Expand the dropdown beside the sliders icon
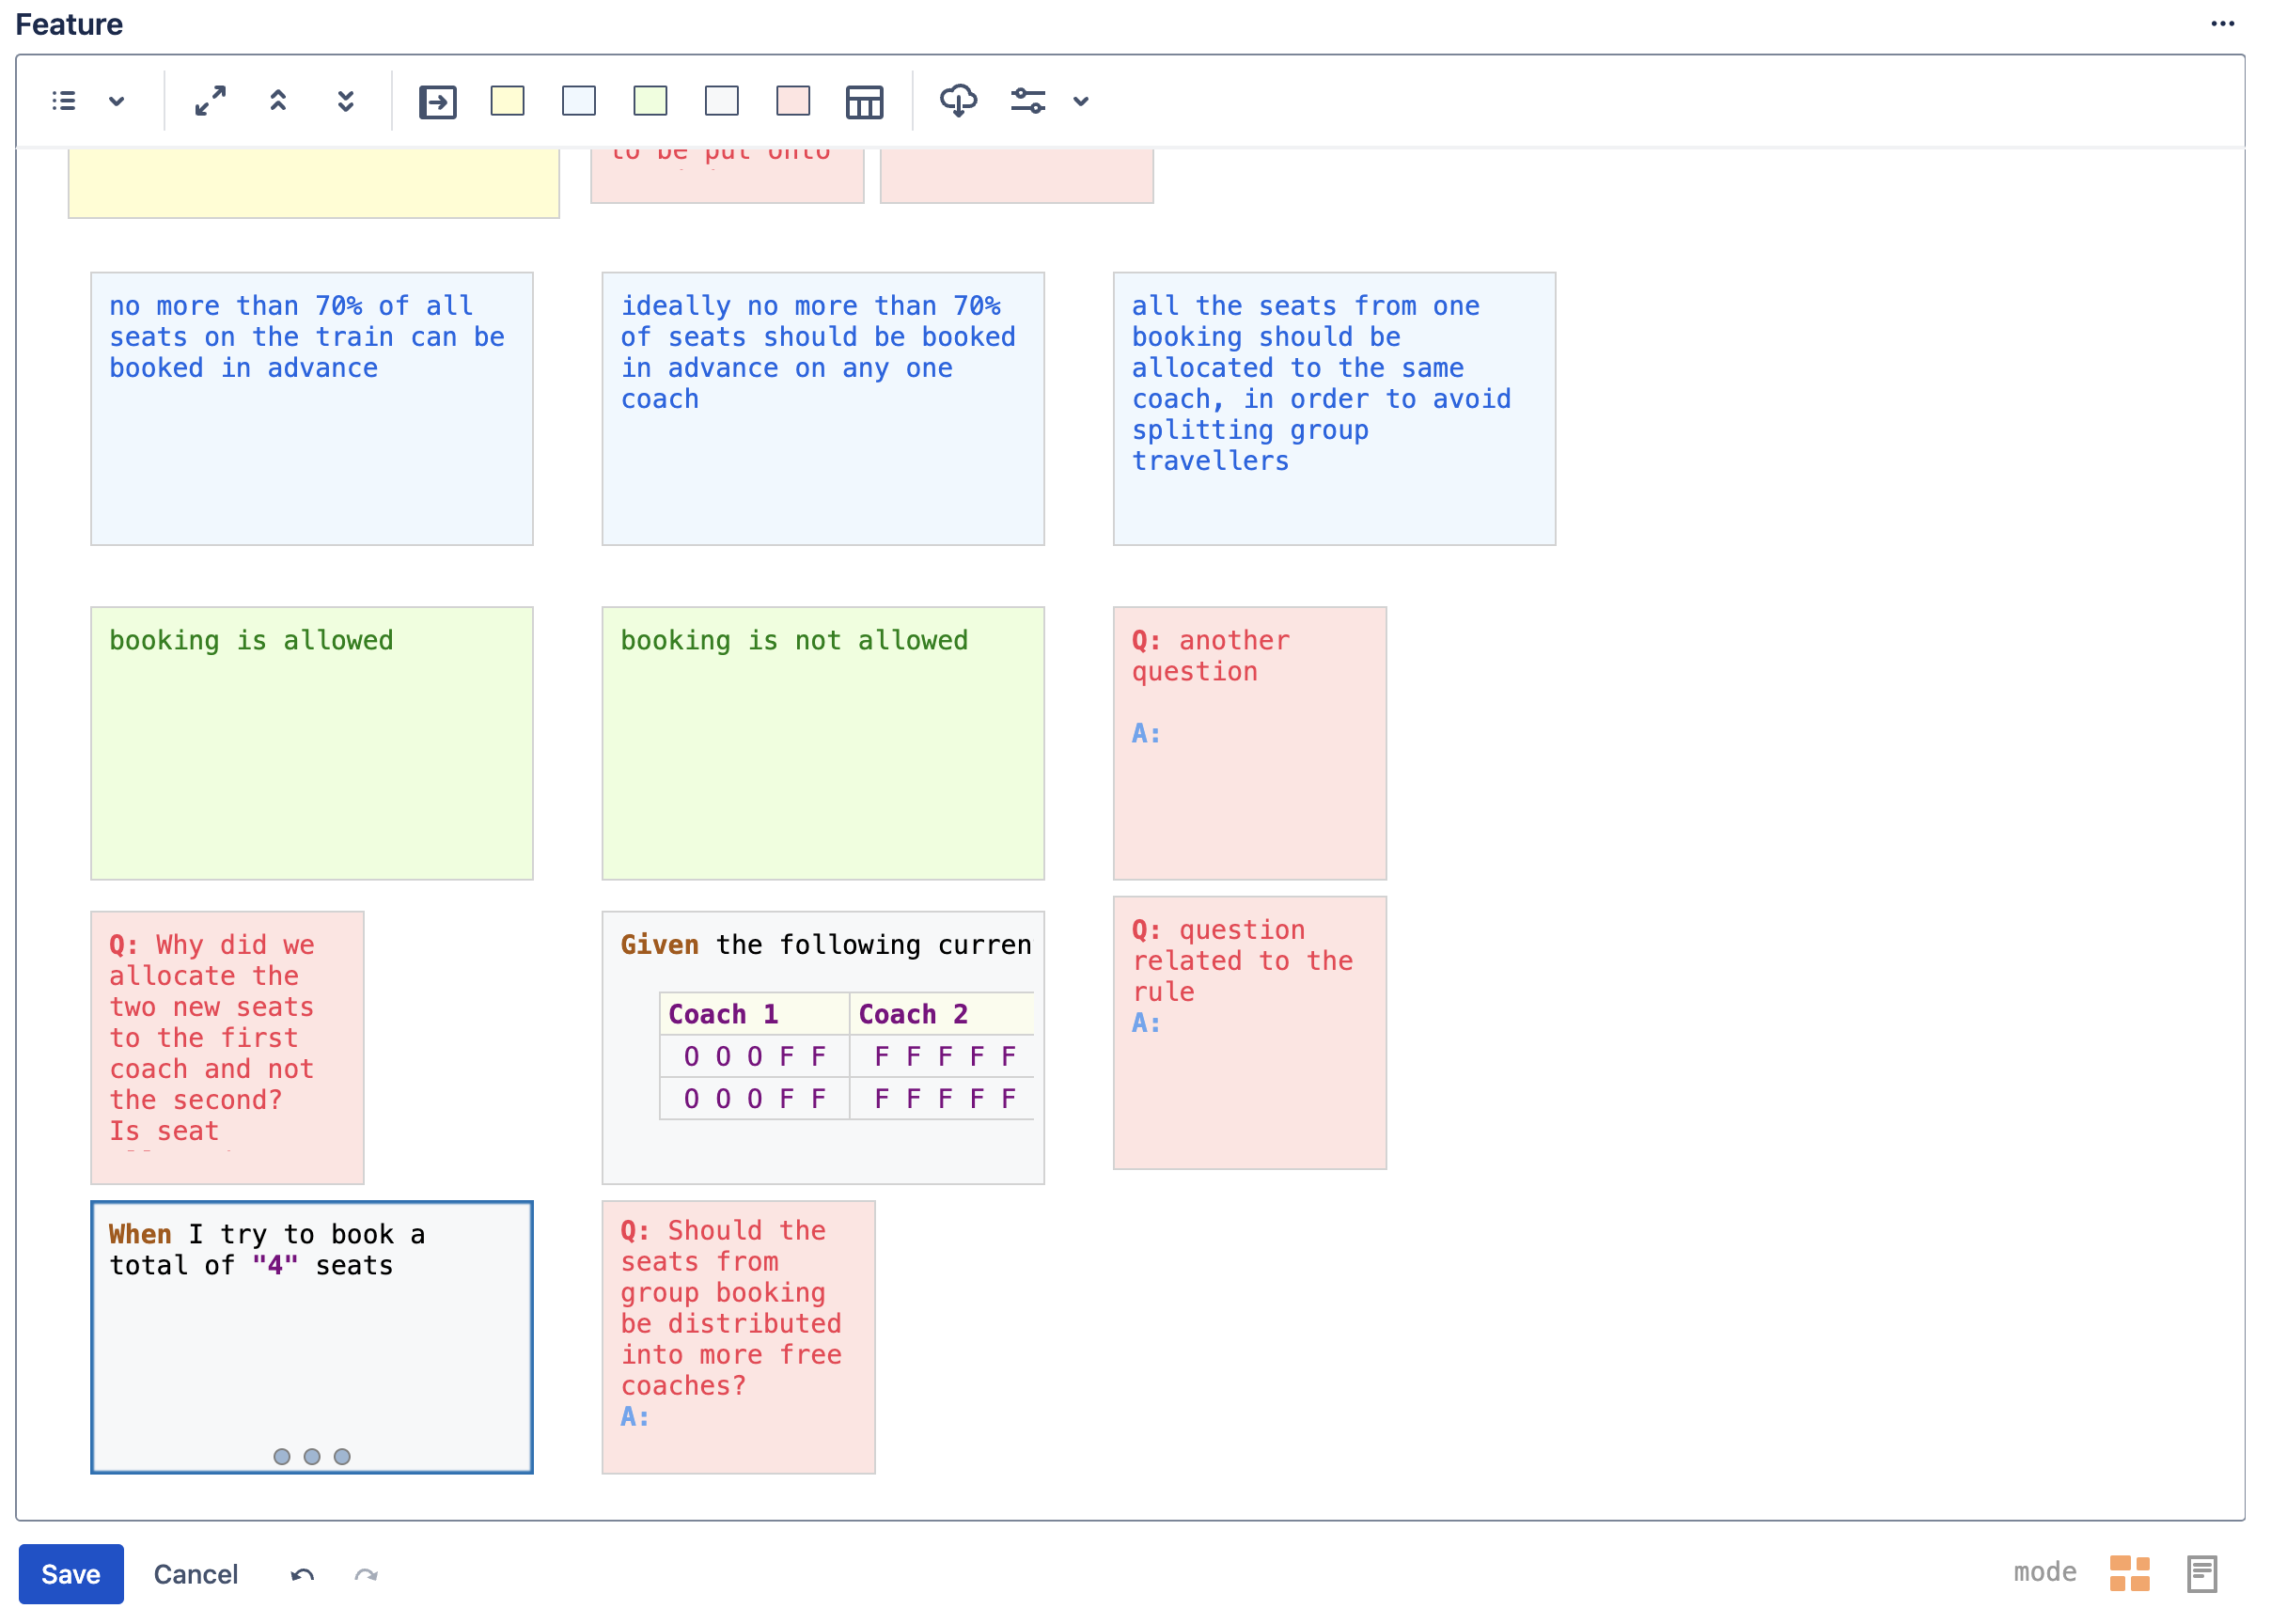The width and height of the screenshot is (2271, 1624). 1081,101
